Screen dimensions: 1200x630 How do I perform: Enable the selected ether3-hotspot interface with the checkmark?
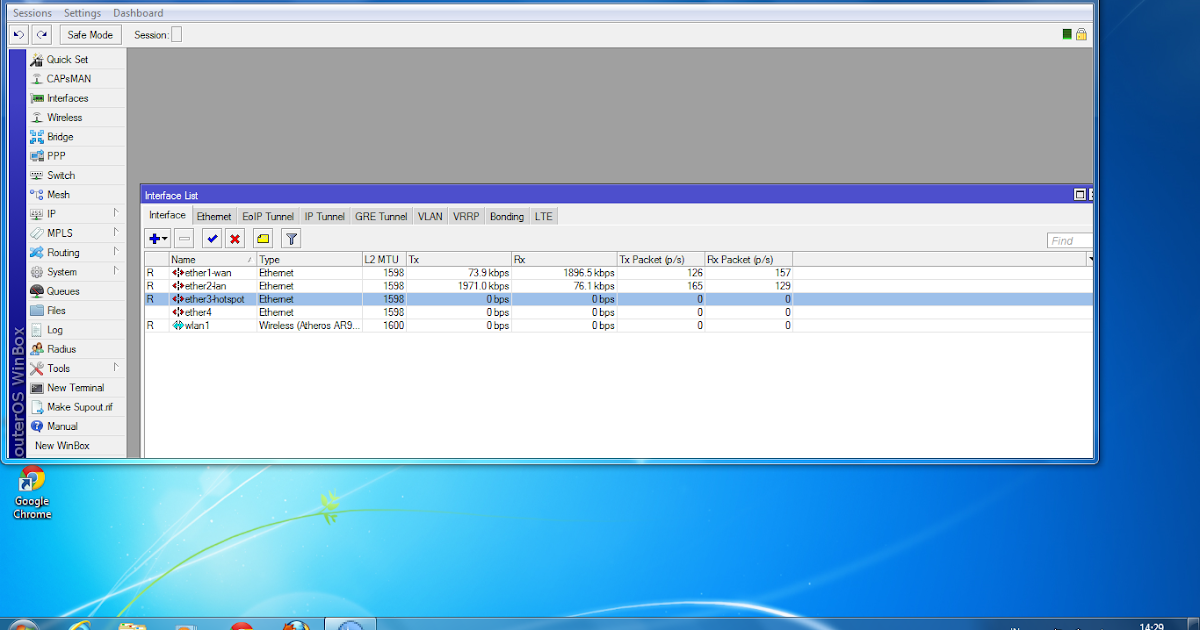(212, 238)
